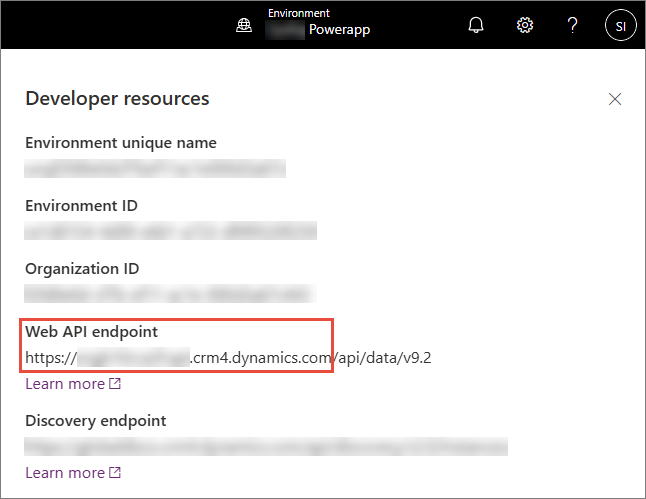
Task: Open the environment globe icon
Action: click(x=244, y=26)
